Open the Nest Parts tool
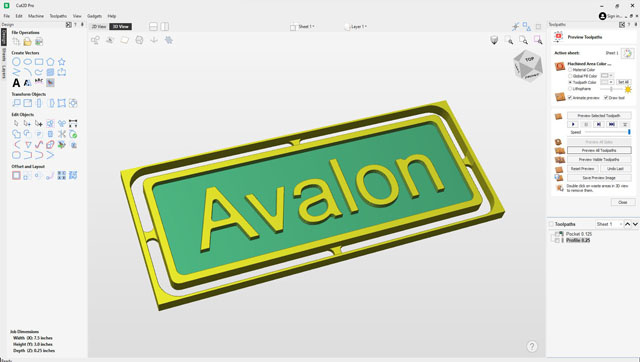The height and width of the screenshot is (362, 640). click(73, 175)
